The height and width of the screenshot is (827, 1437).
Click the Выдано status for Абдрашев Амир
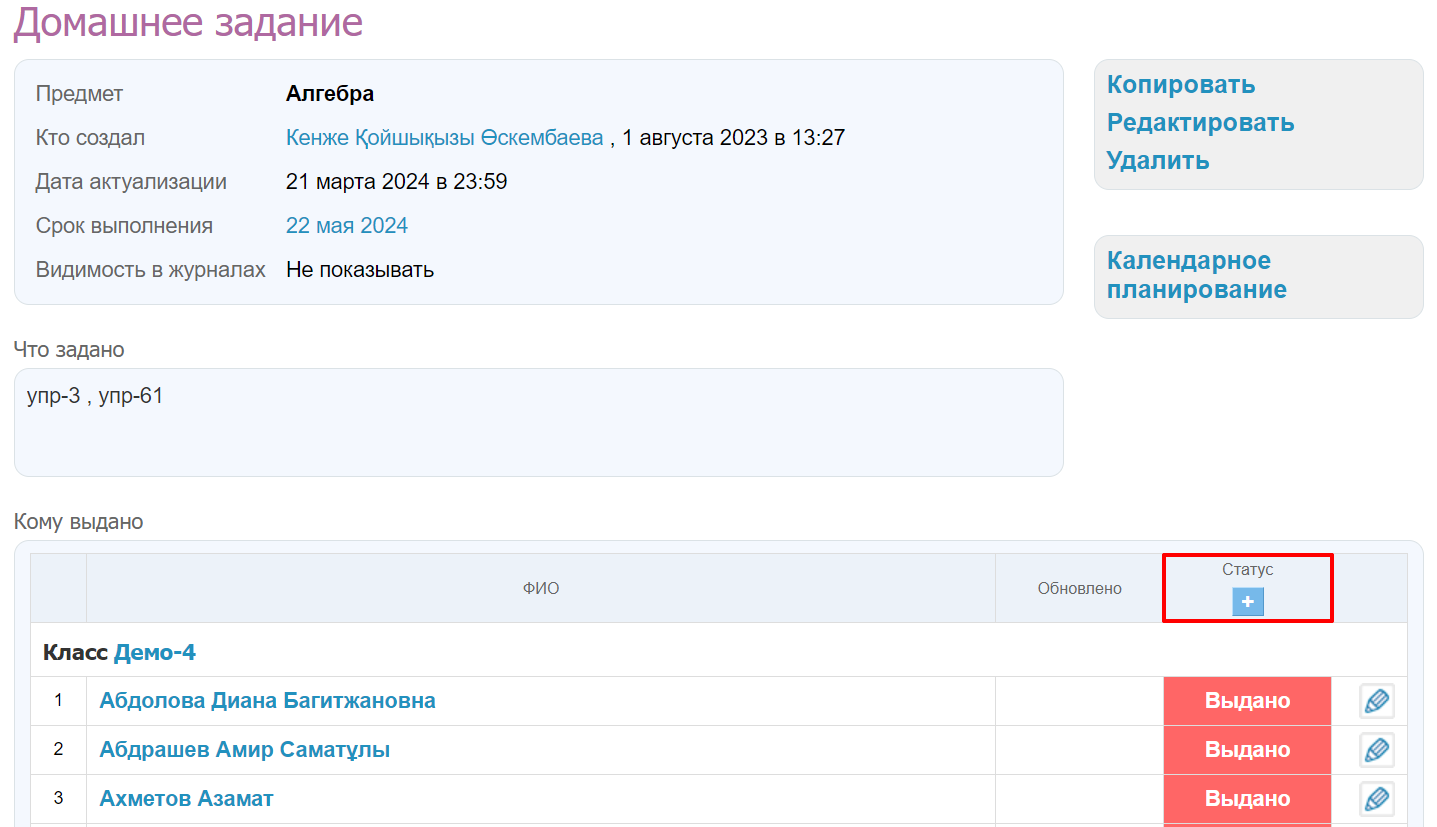pyautogui.click(x=1247, y=750)
